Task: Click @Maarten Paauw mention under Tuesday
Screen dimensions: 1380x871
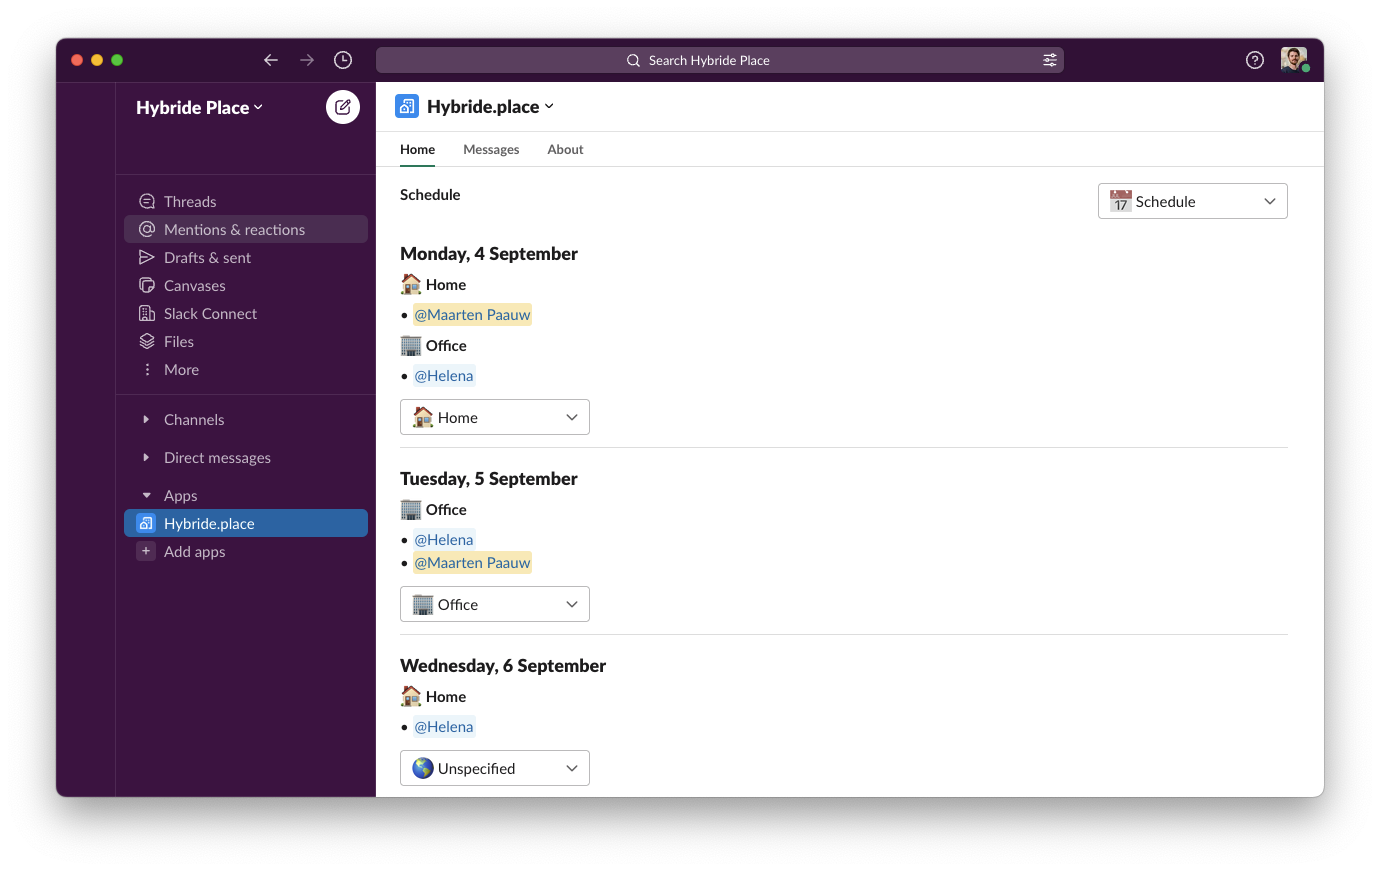Action: click(x=472, y=562)
